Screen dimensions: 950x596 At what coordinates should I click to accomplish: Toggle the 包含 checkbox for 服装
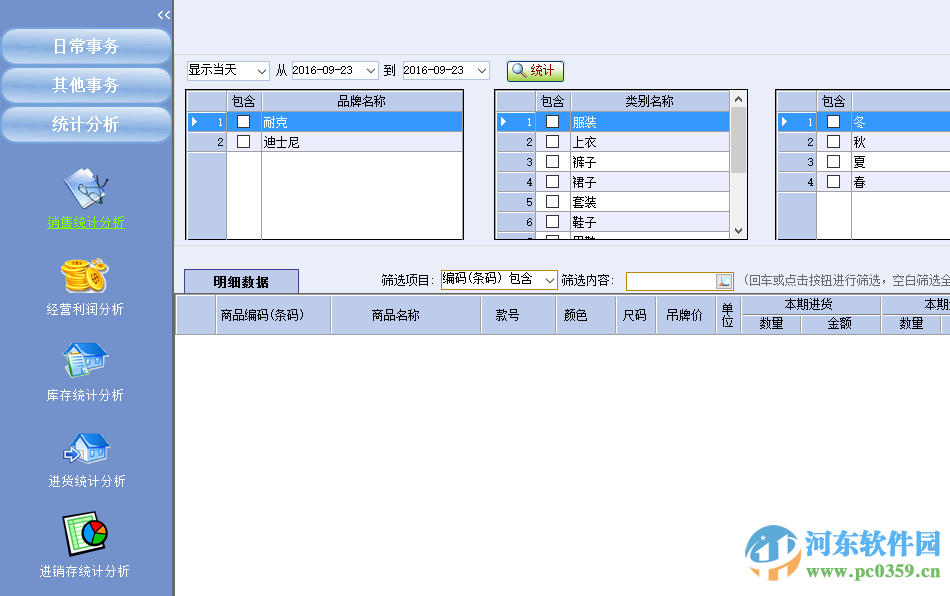coord(553,121)
